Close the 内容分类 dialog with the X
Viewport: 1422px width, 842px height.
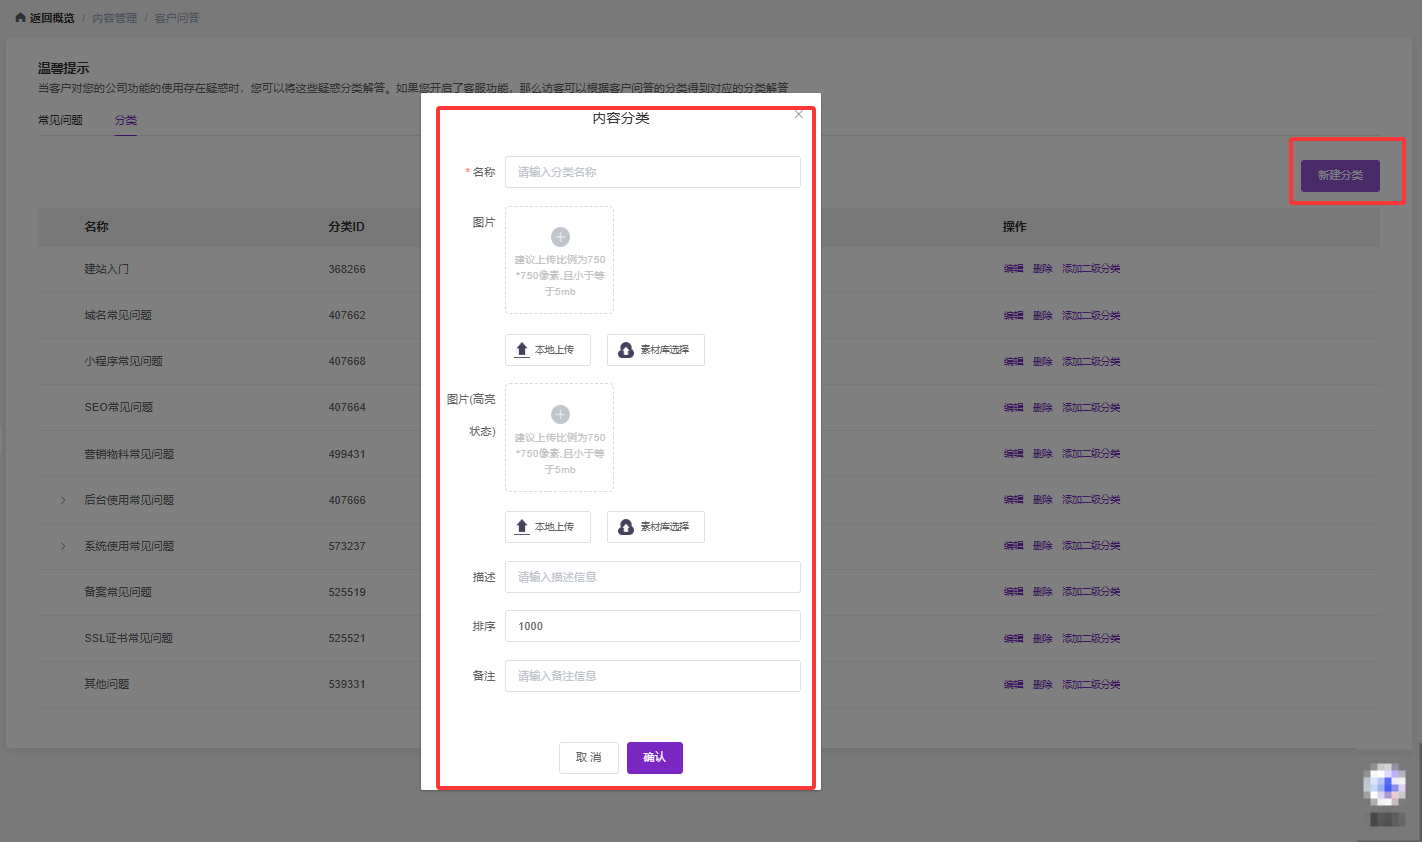(x=798, y=114)
